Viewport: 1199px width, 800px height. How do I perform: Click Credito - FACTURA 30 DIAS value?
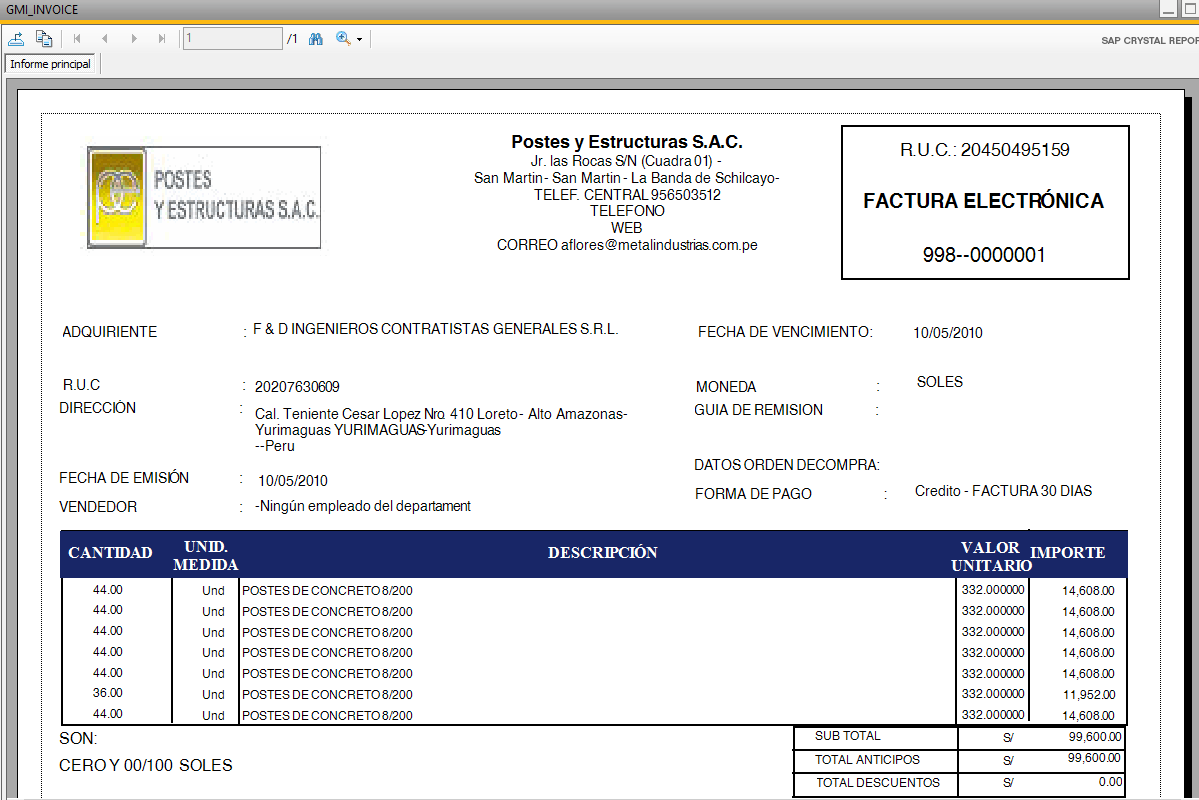click(1003, 491)
